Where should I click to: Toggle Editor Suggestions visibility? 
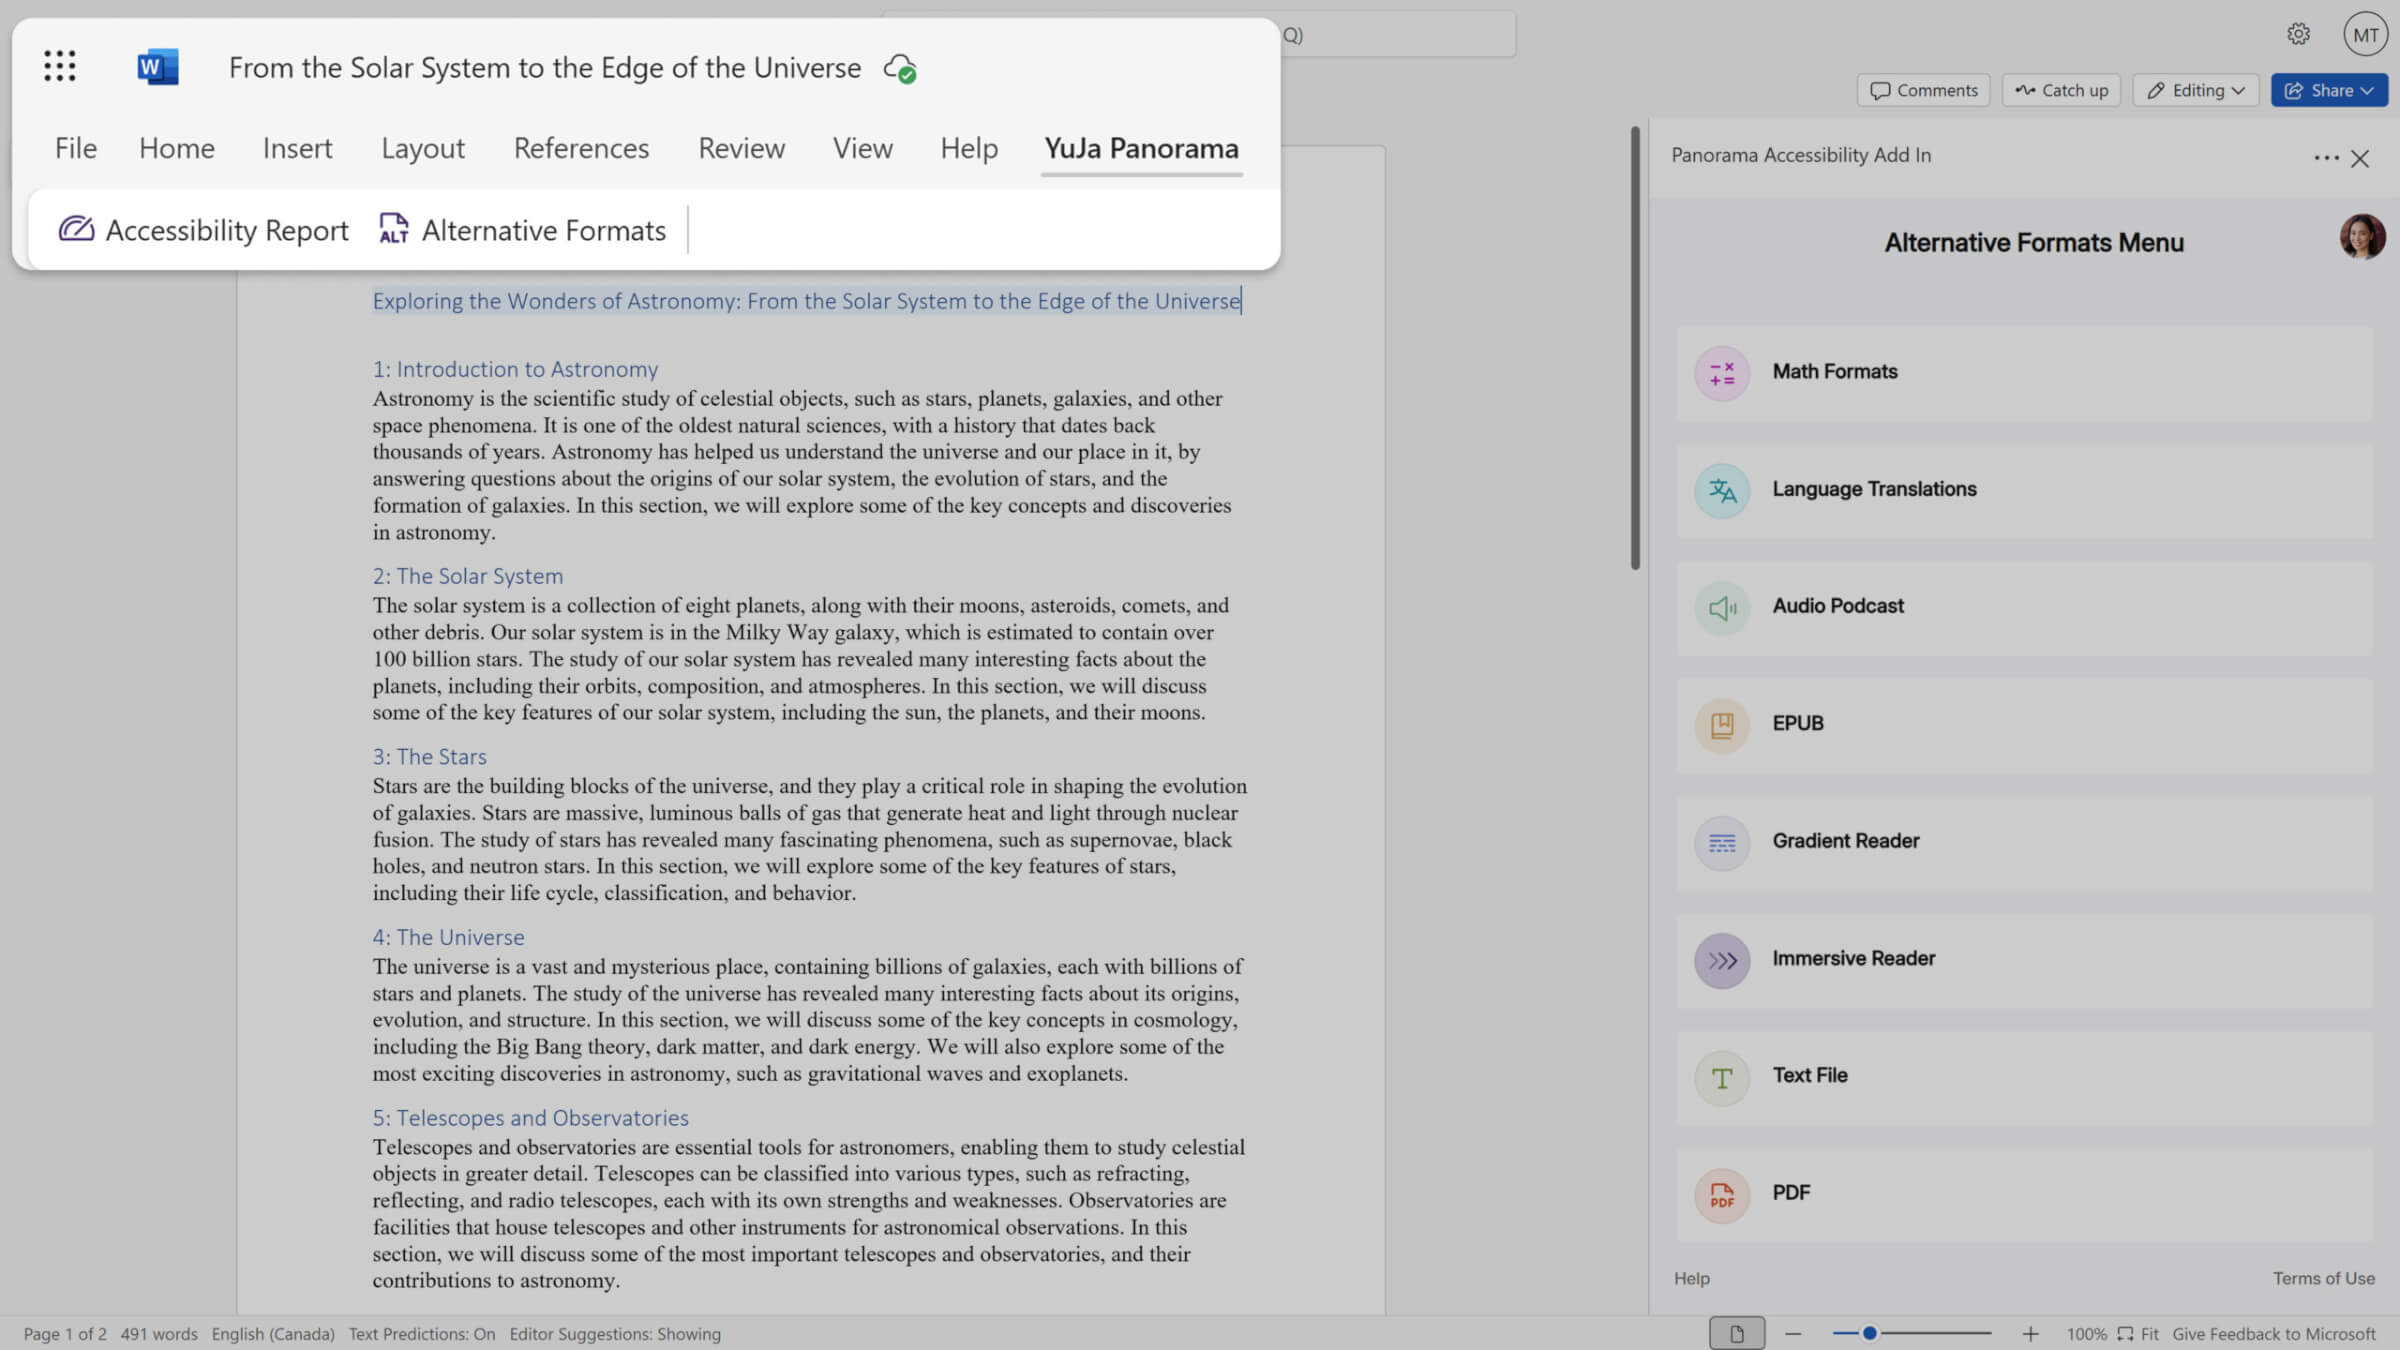pyautogui.click(x=614, y=1334)
